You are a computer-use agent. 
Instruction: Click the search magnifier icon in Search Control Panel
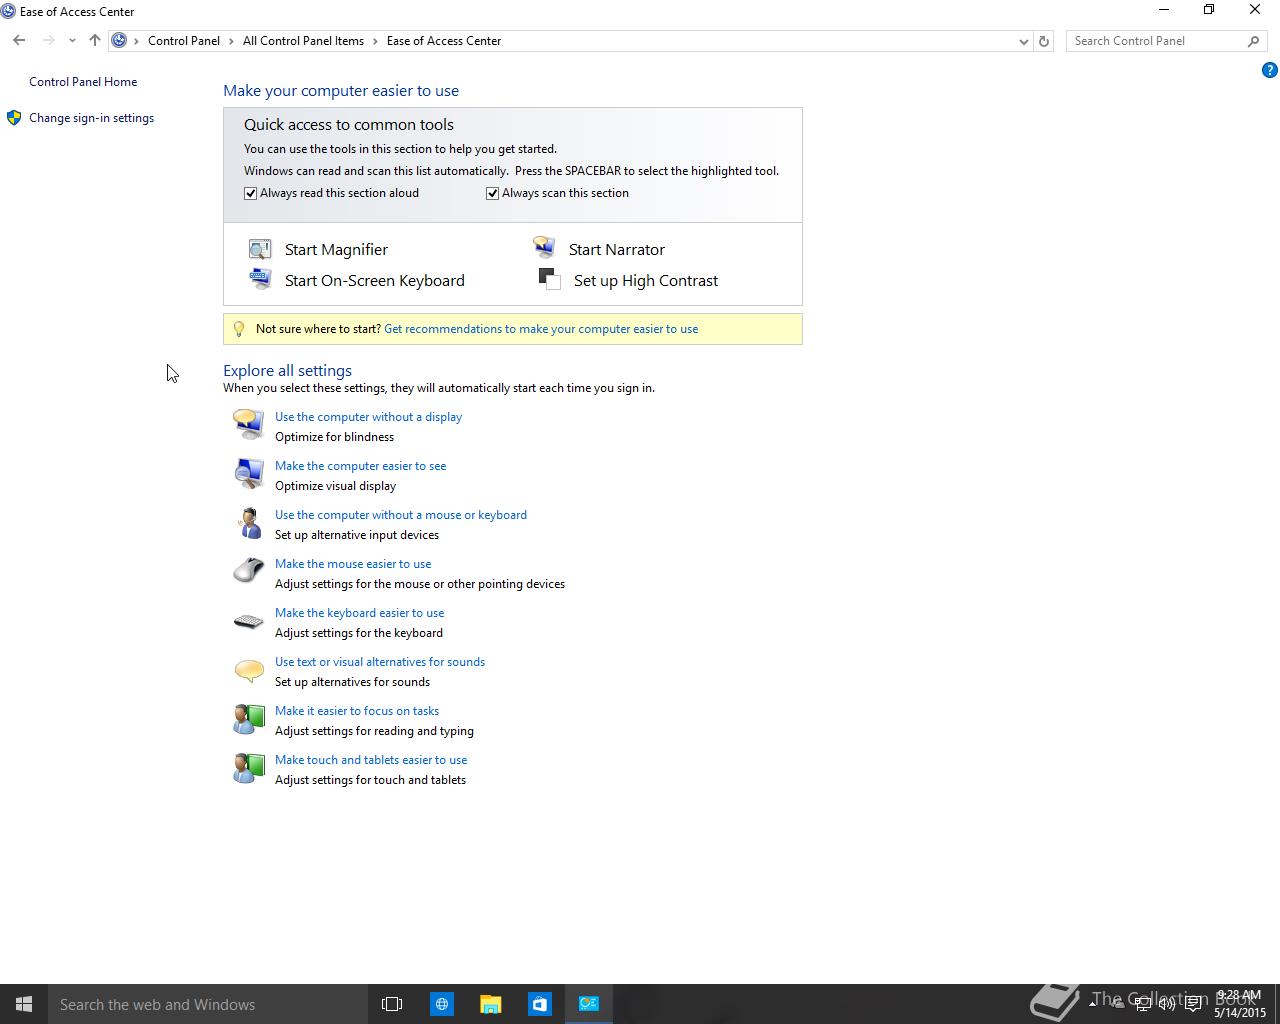click(1253, 41)
